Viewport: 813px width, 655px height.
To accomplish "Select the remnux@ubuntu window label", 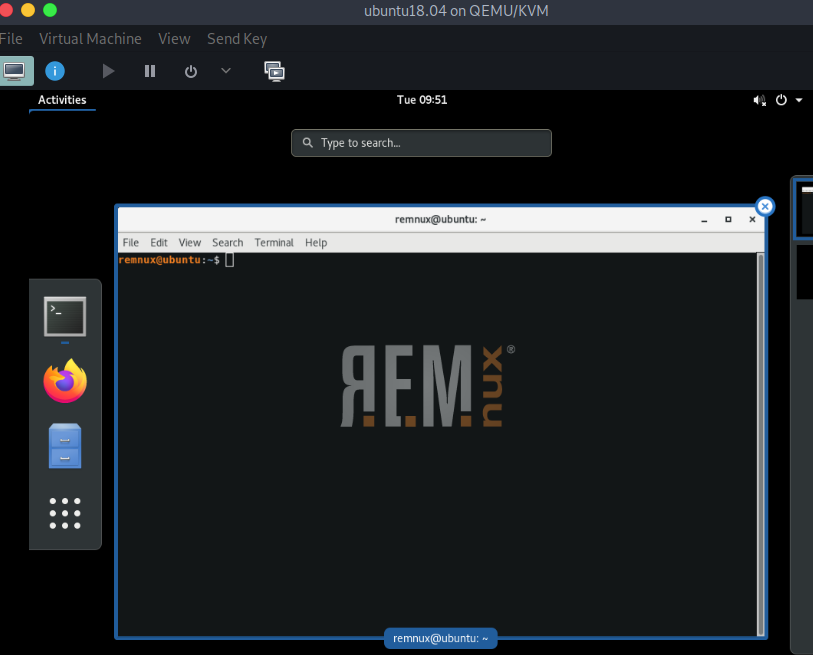I will click(x=441, y=638).
